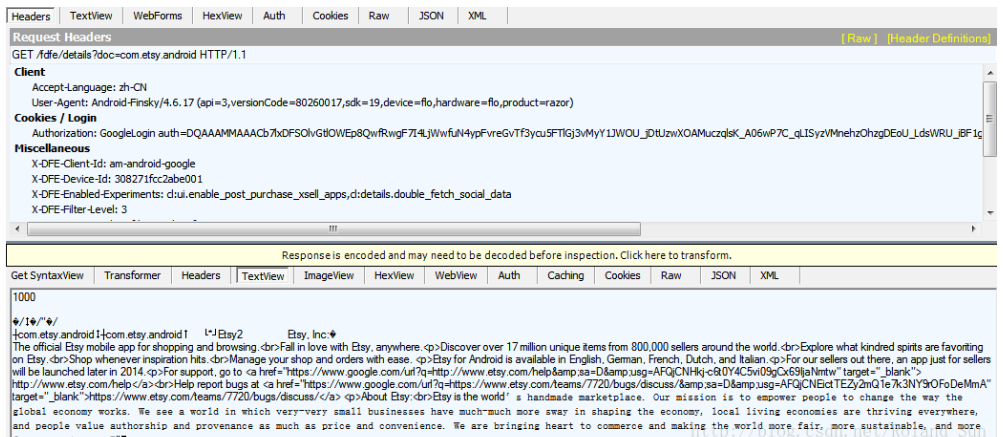The image size is (1003, 437).
Task: Select the GET /fdfe/details request line
Action: (x=129, y=55)
